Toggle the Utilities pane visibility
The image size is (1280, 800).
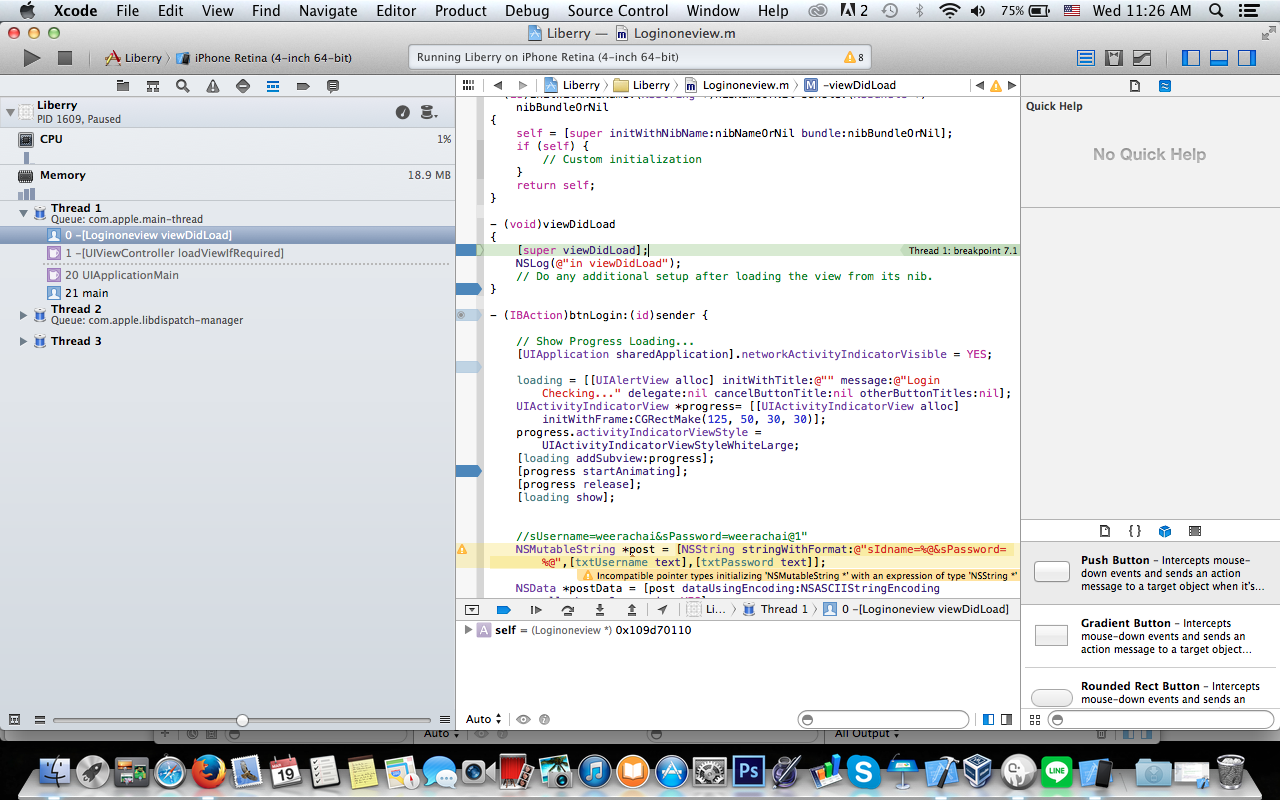pyautogui.click(x=1247, y=58)
